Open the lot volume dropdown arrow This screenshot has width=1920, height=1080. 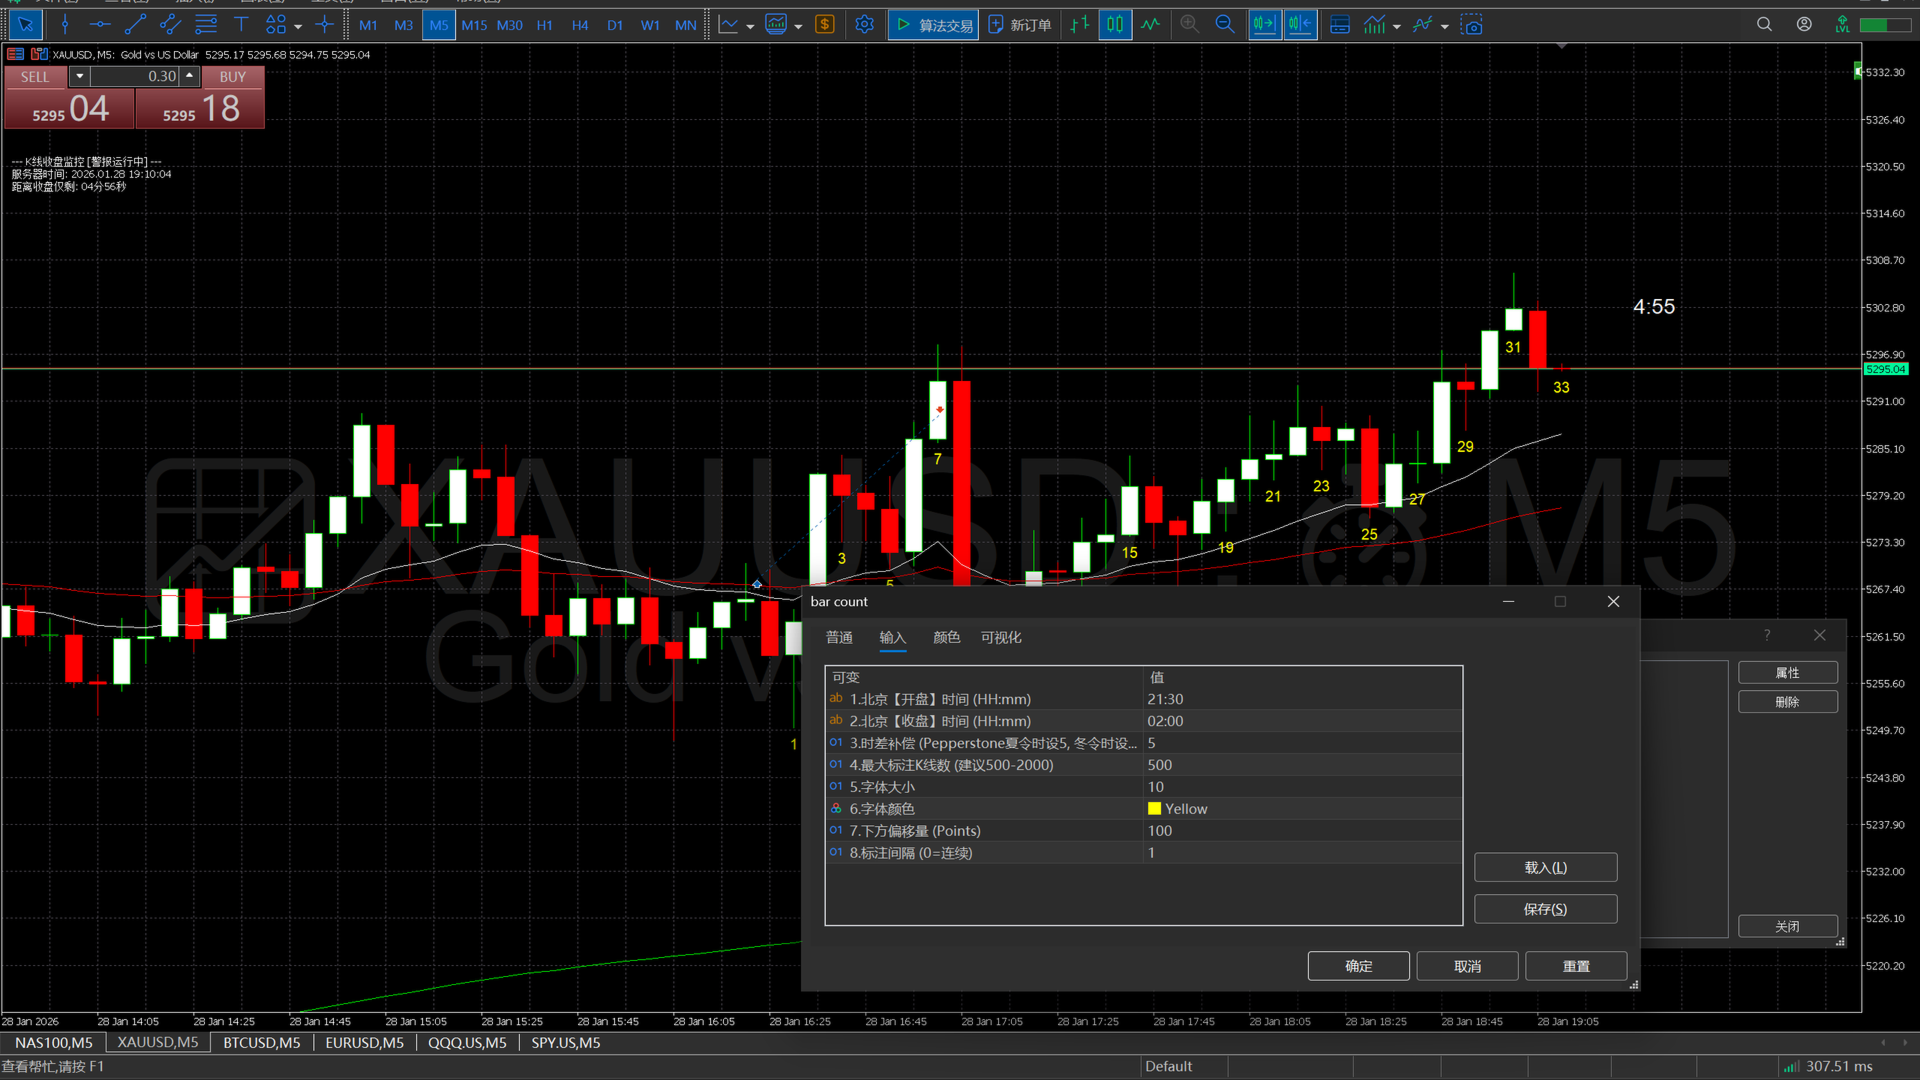[79, 76]
